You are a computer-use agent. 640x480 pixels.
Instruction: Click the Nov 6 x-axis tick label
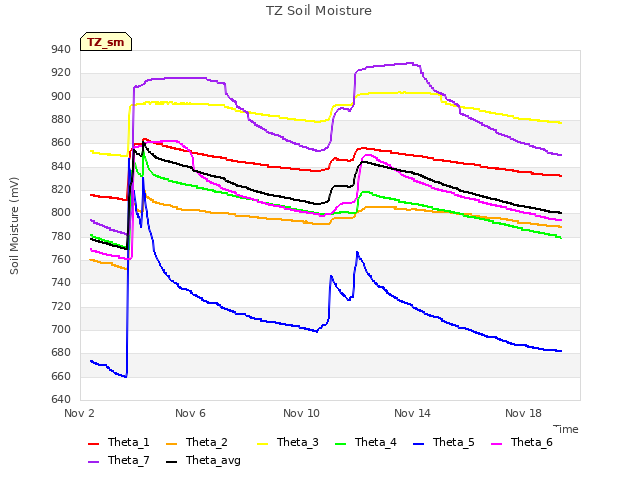click(190, 413)
